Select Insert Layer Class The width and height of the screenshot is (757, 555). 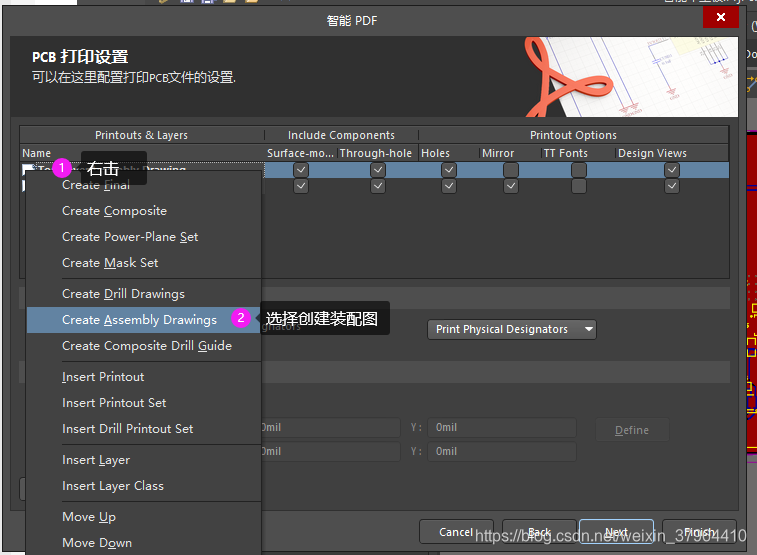click(x=144, y=486)
